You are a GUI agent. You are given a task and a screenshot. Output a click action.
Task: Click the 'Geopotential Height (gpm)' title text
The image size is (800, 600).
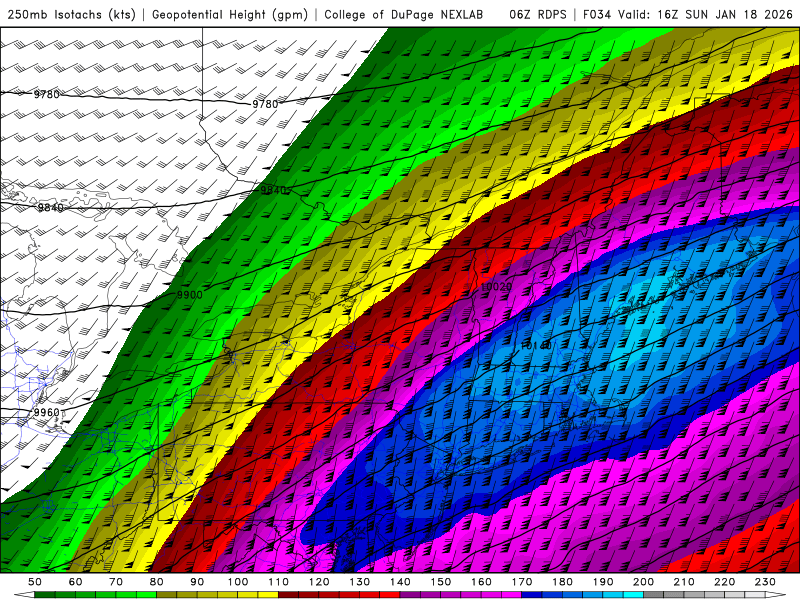pos(230,14)
